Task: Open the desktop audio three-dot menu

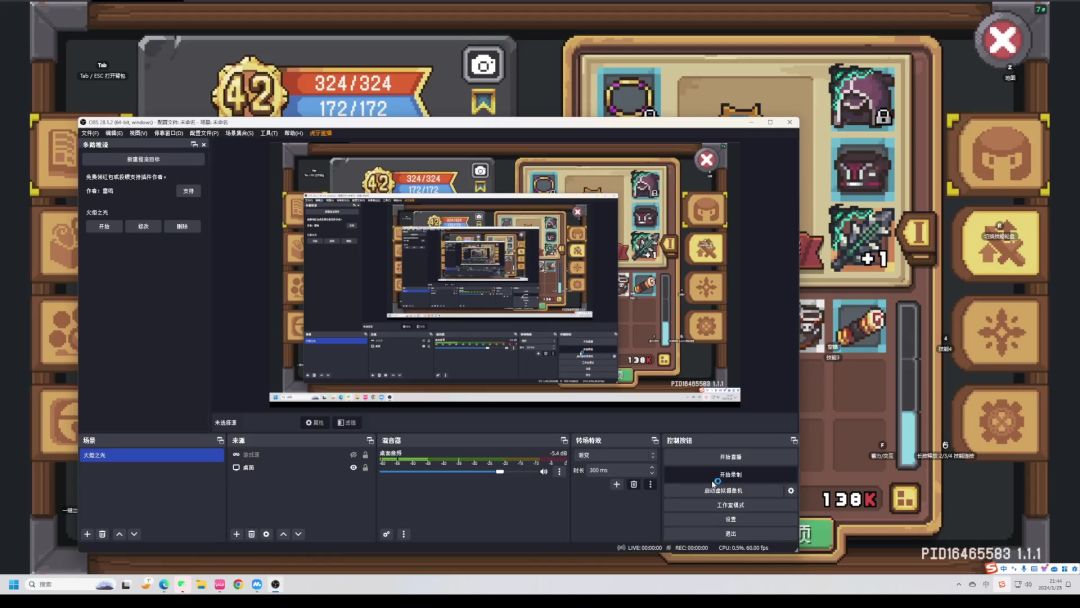Action: (x=559, y=471)
